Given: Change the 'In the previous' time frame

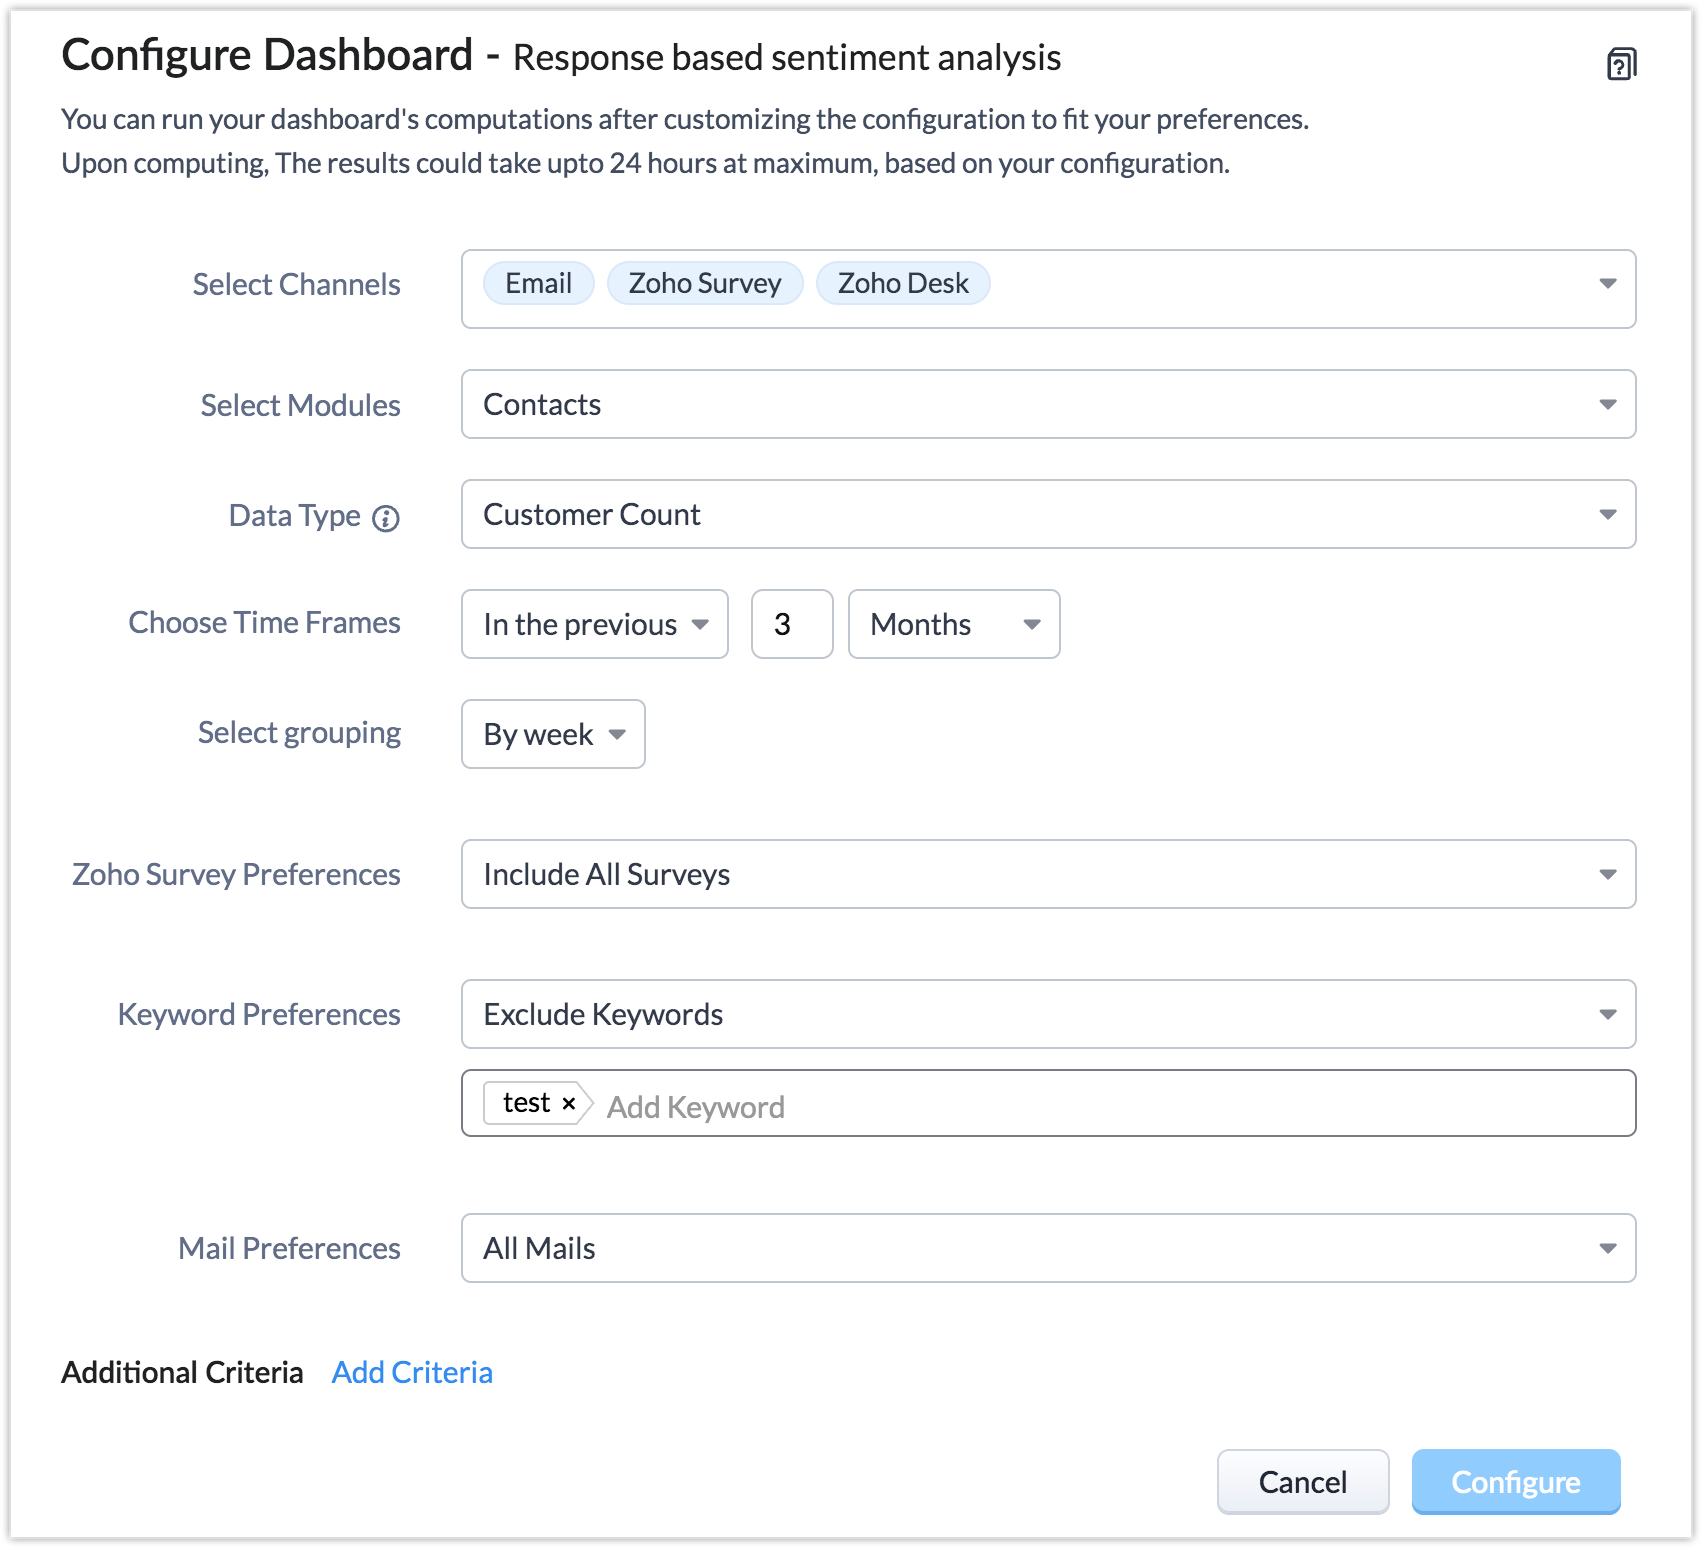Looking at the screenshot, I should tap(594, 625).
